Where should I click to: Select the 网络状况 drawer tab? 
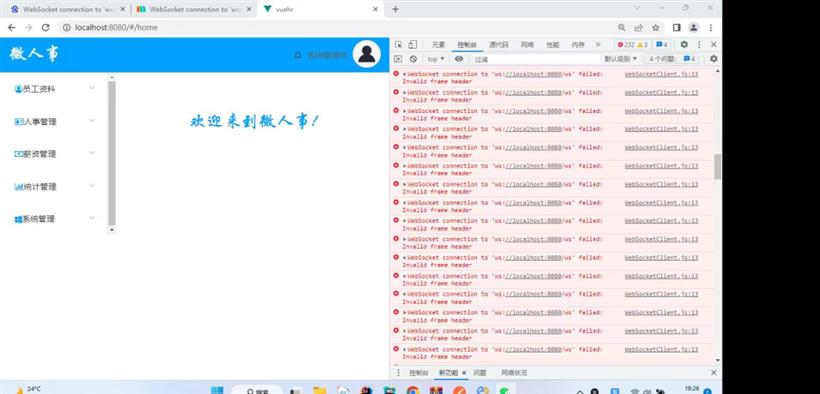tap(514, 373)
